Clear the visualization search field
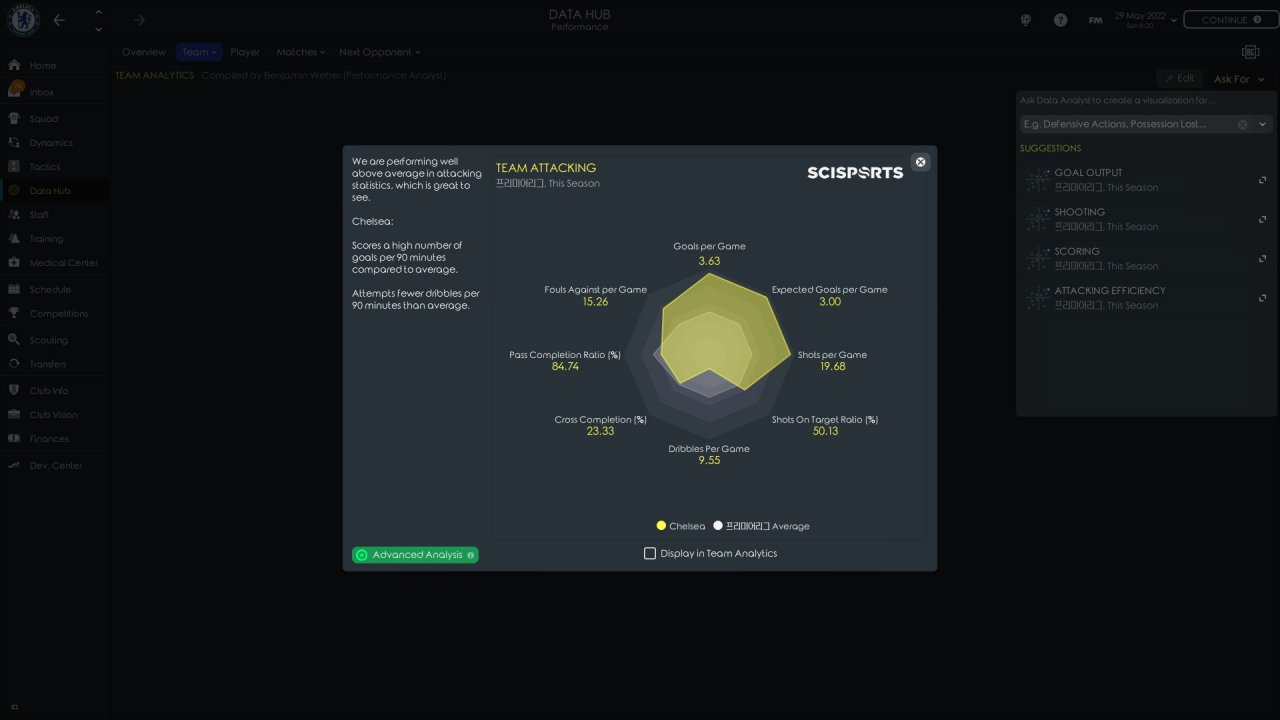This screenshot has height=720, width=1280. point(1243,124)
